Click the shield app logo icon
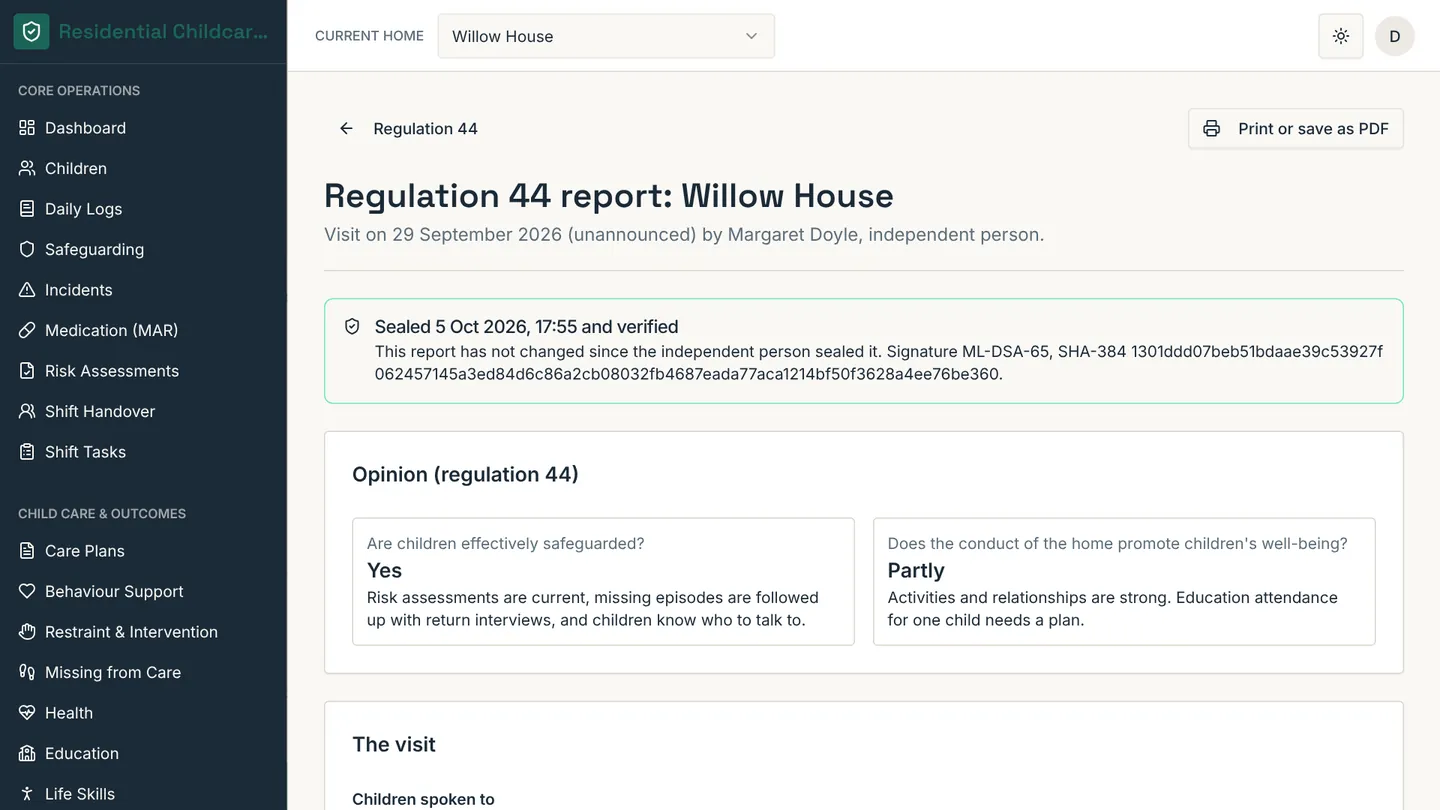Viewport: 1440px width, 810px height. click(x=31, y=32)
